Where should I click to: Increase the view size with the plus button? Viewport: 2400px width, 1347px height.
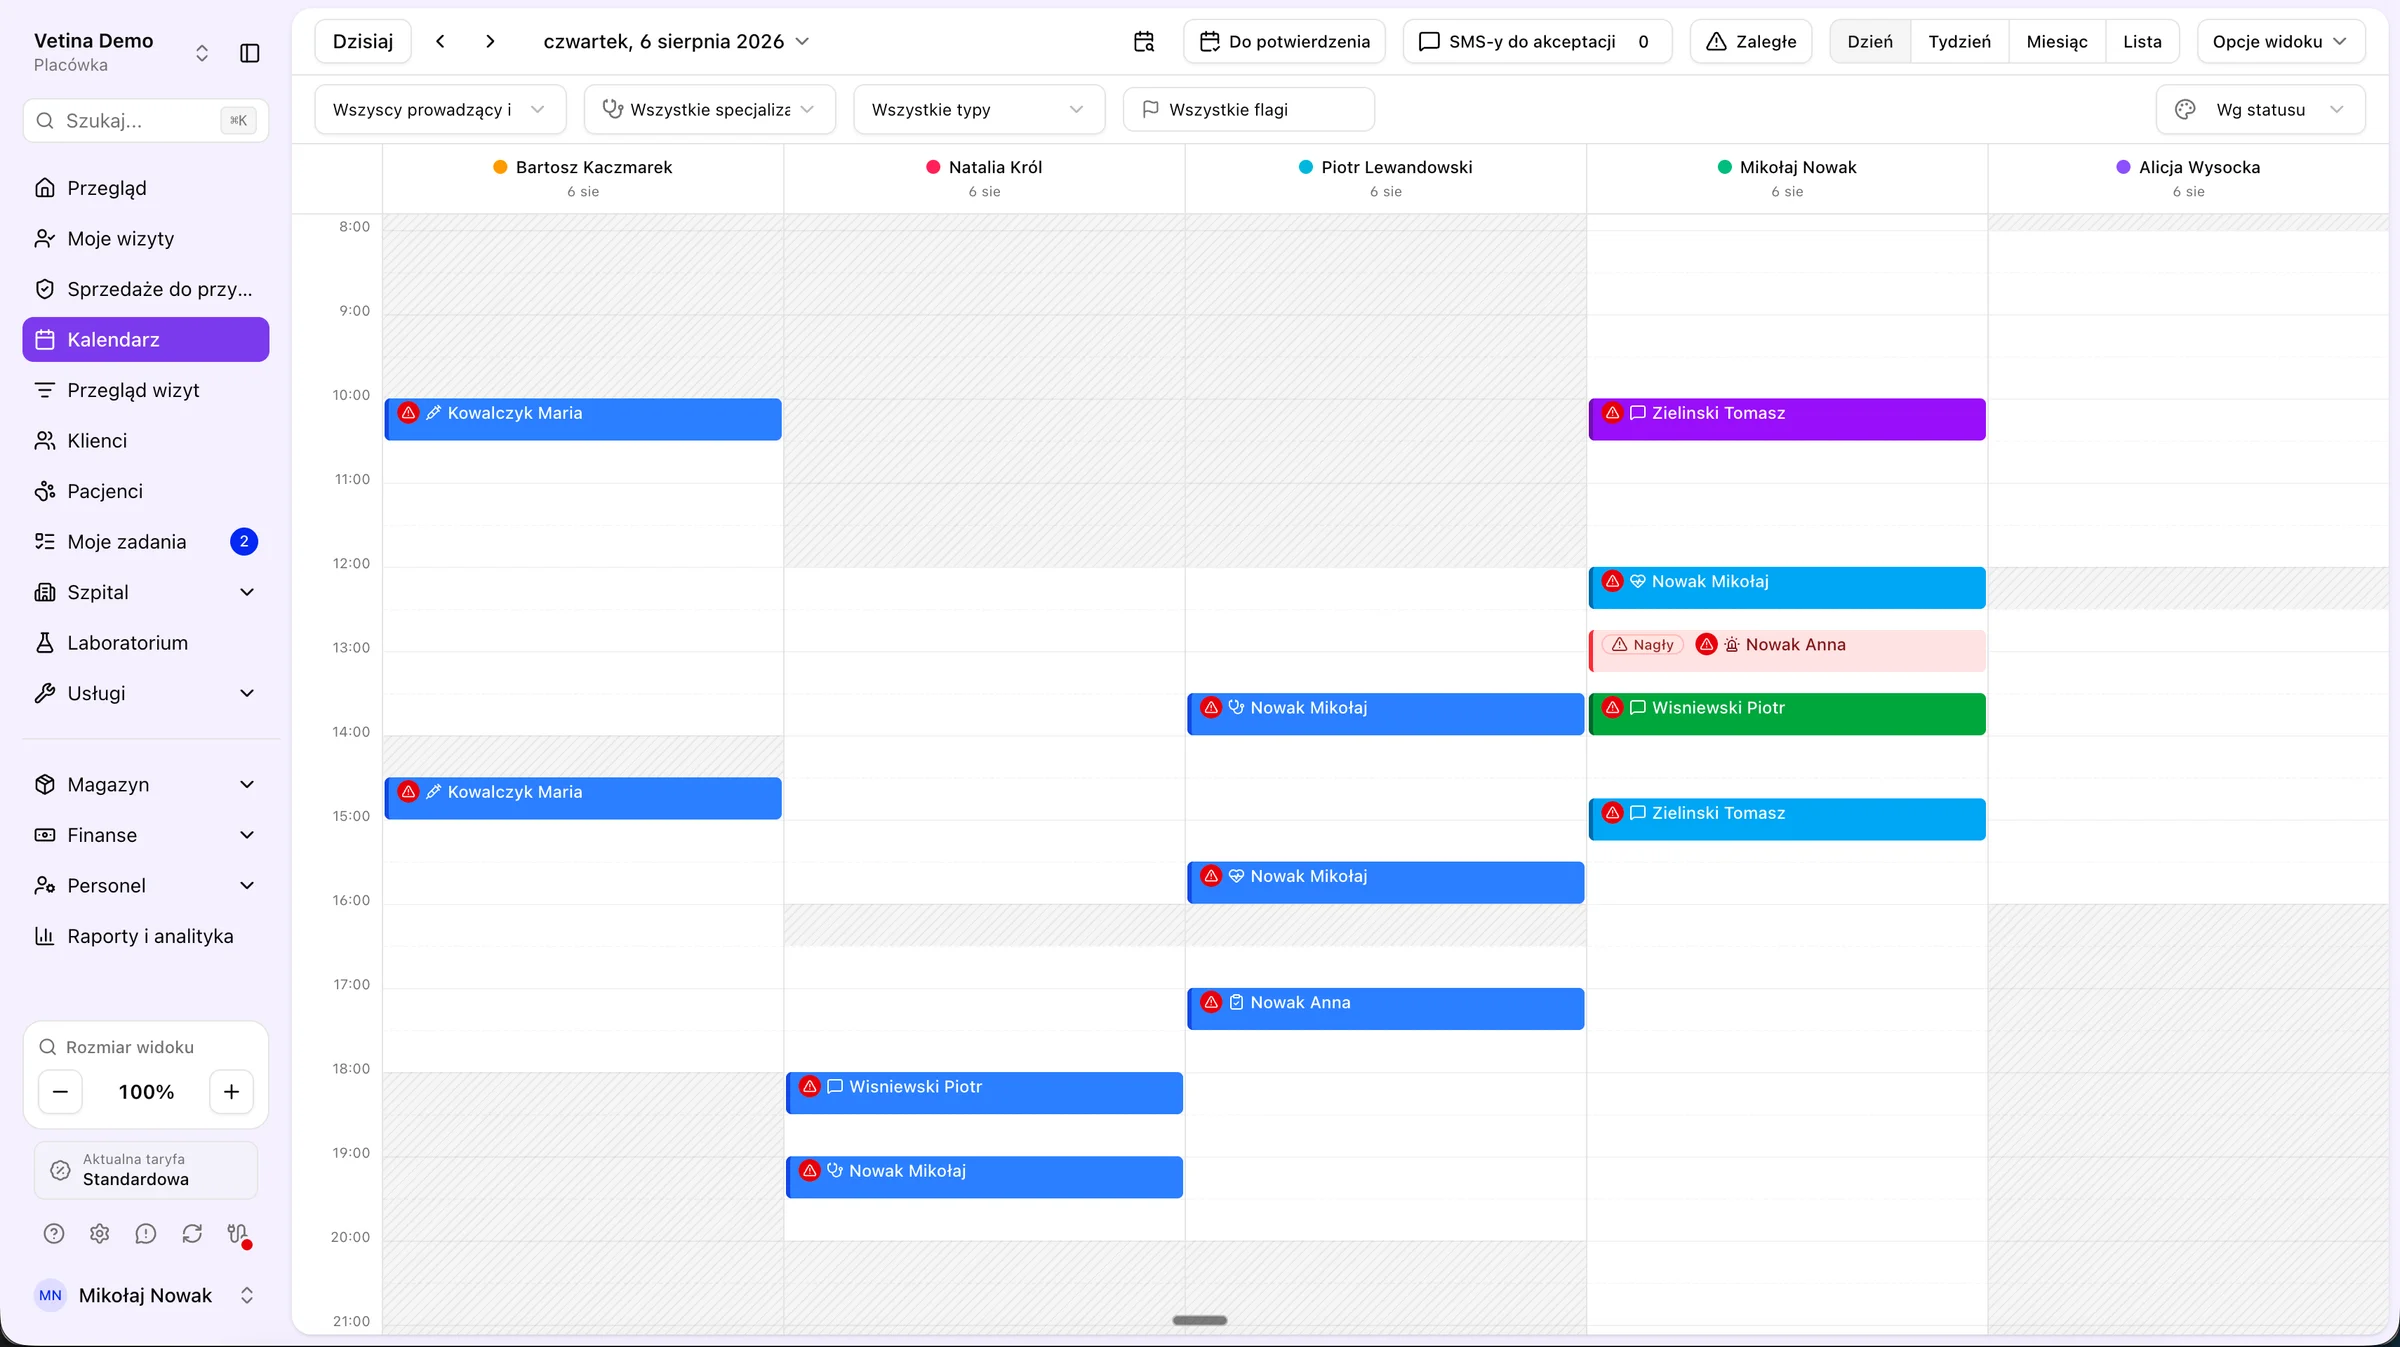(x=231, y=1091)
